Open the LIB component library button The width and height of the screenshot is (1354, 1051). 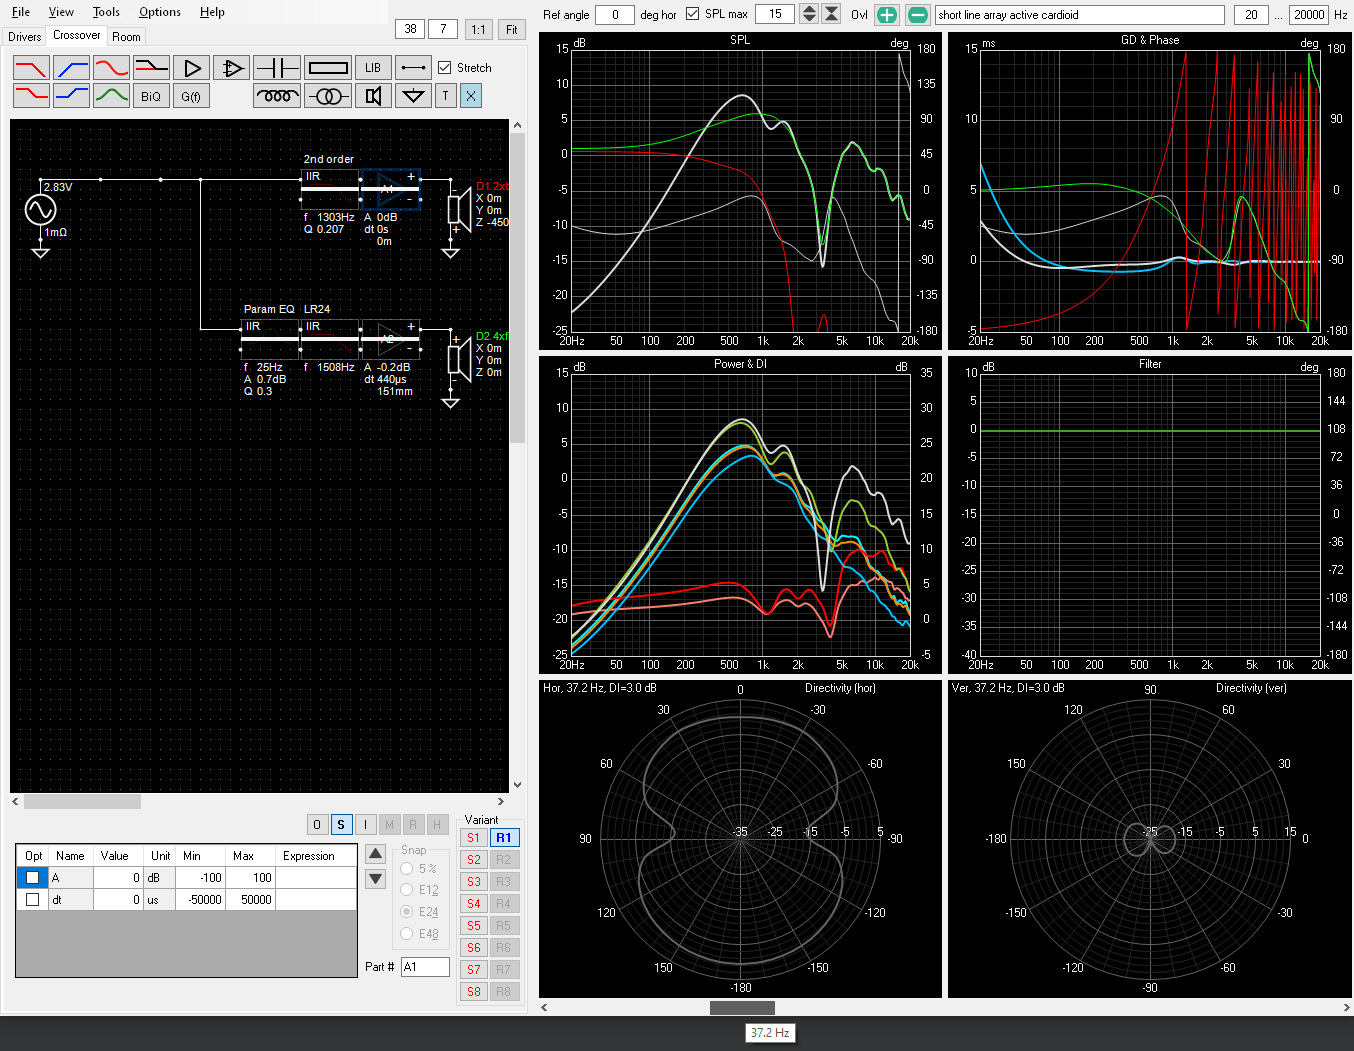pyautogui.click(x=373, y=68)
